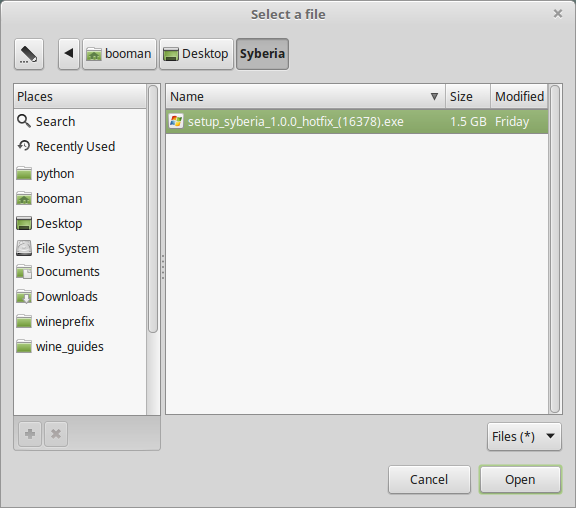
Task: Click the Downloads folder icon
Action: tap(24, 296)
